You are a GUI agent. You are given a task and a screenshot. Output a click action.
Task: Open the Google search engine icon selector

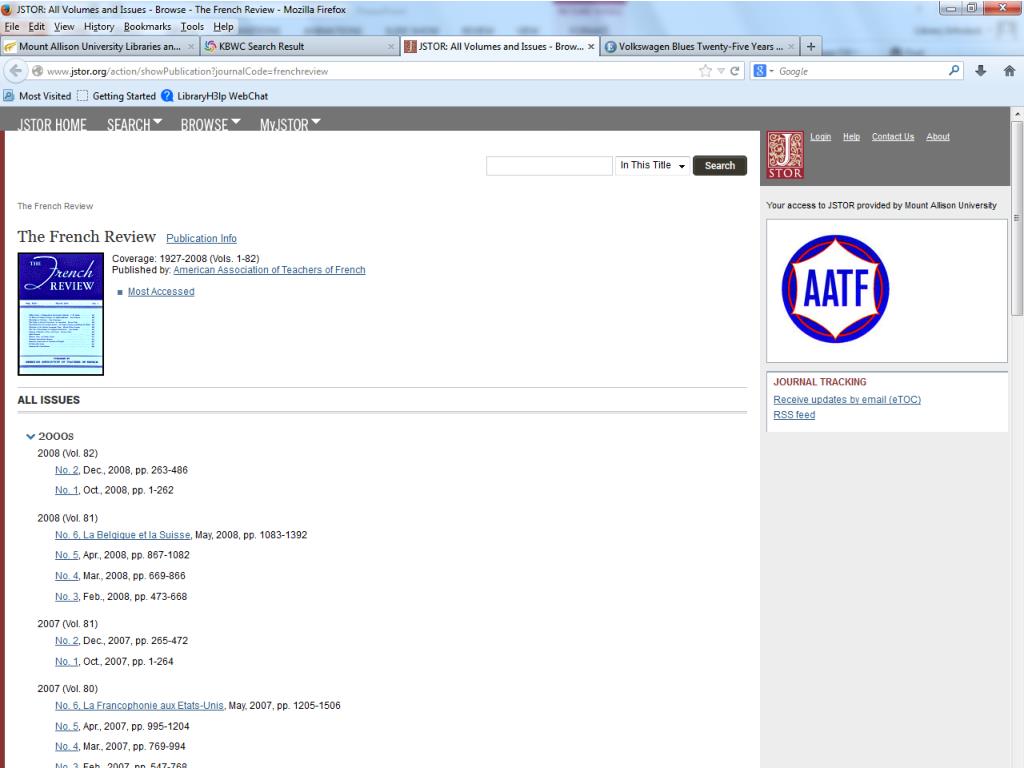coord(763,71)
